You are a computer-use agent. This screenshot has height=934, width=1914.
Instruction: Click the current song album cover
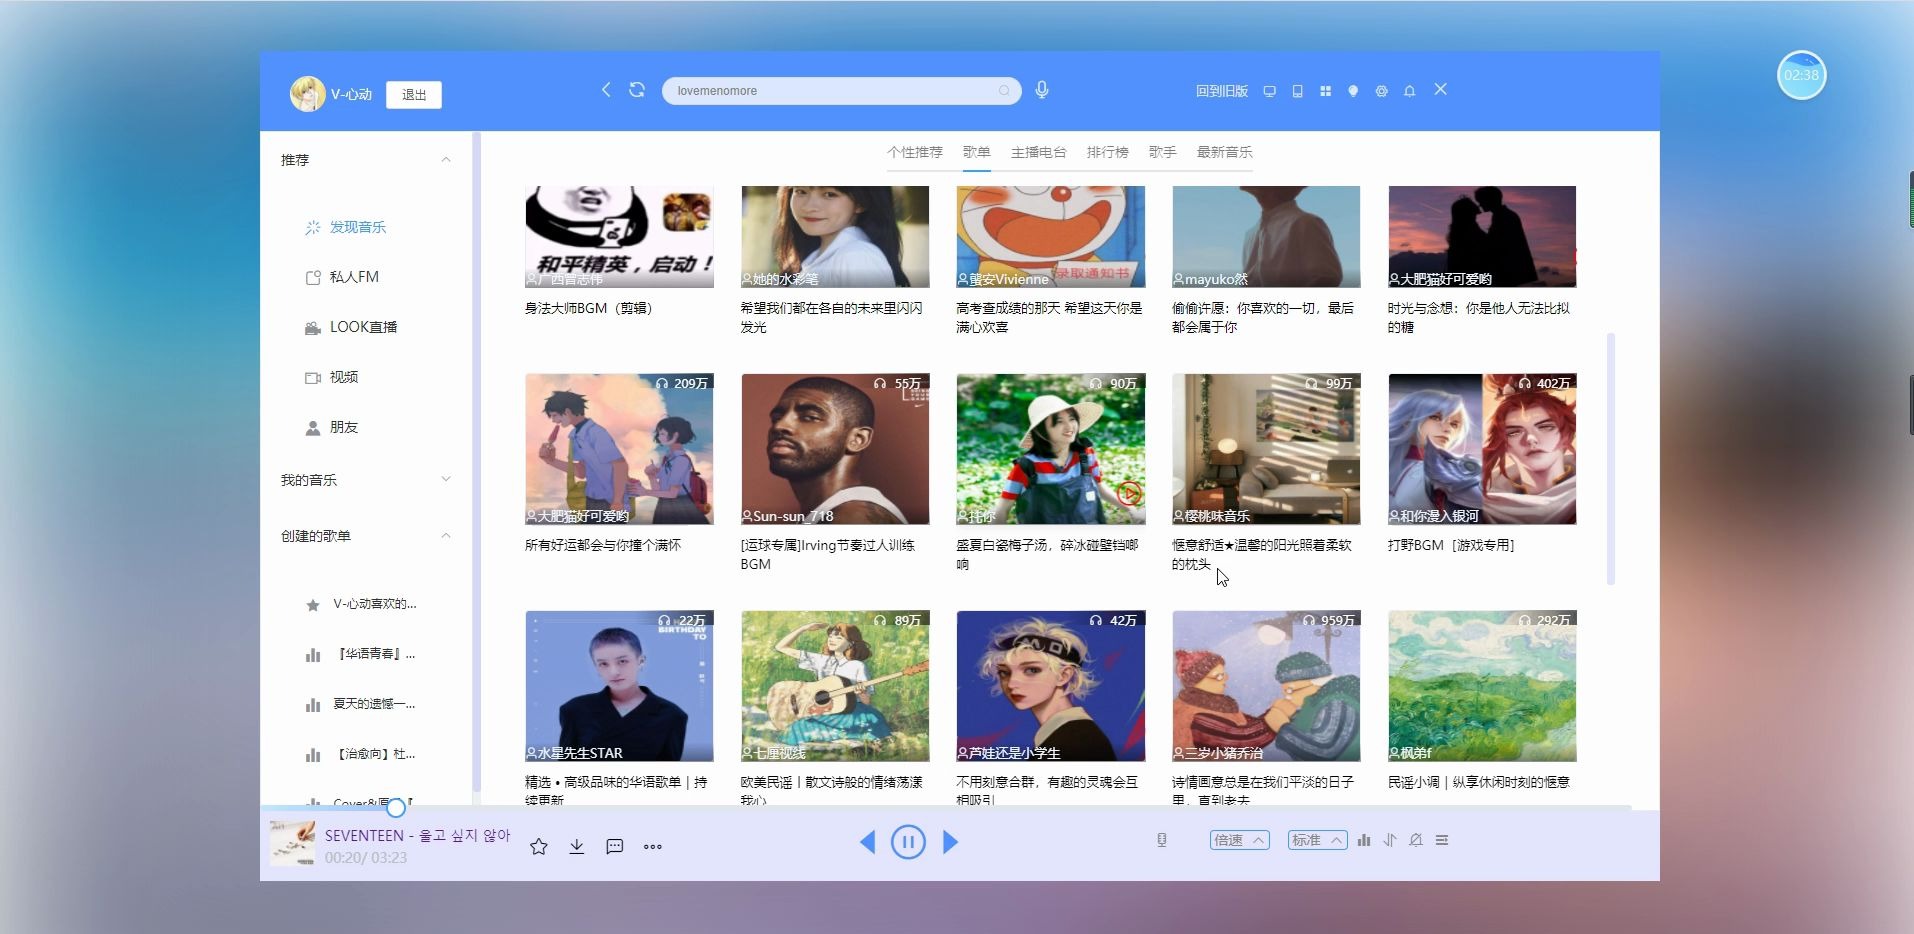tap(292, 843)
